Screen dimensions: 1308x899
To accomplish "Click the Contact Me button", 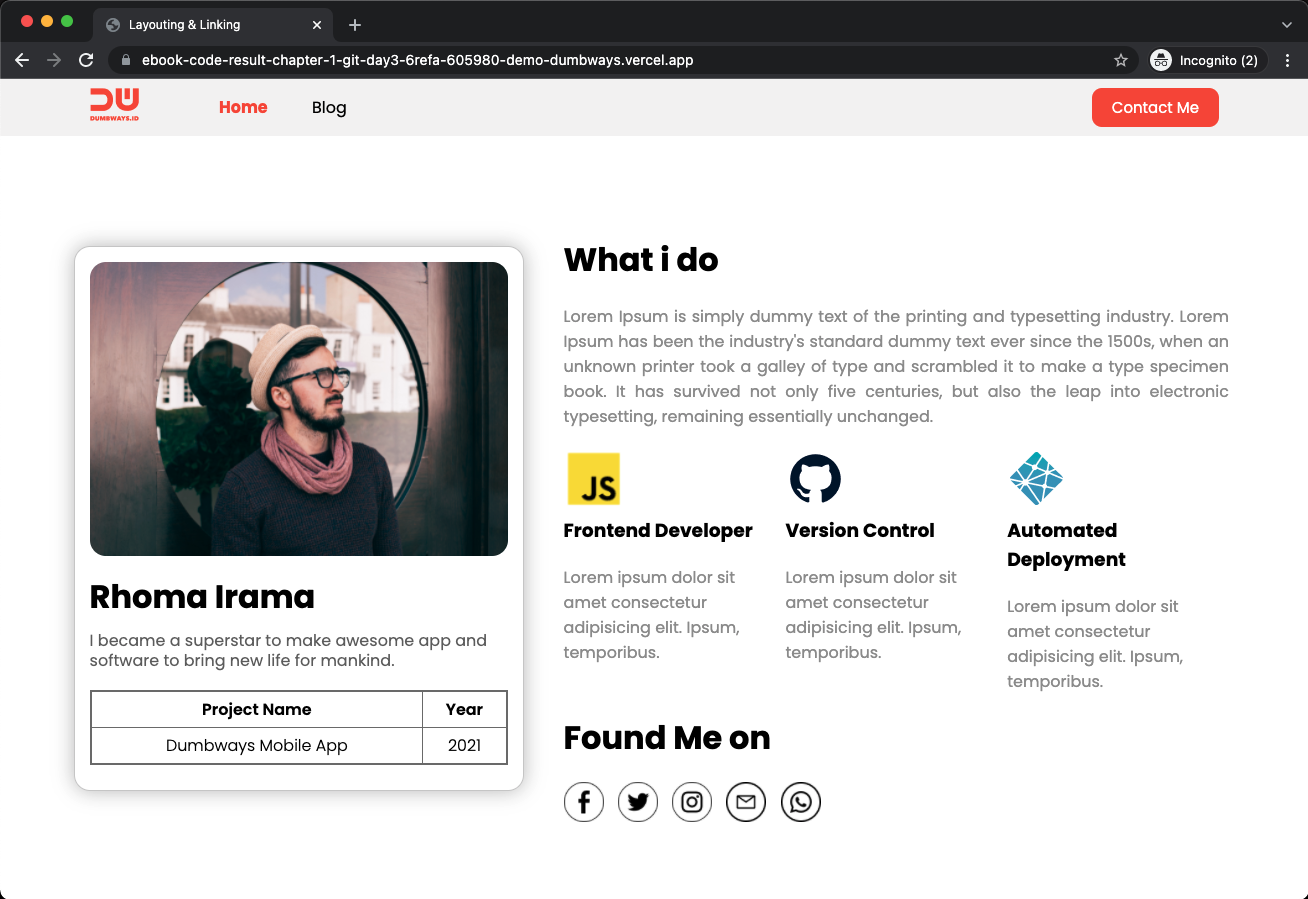I will [x=1155, y=107].
